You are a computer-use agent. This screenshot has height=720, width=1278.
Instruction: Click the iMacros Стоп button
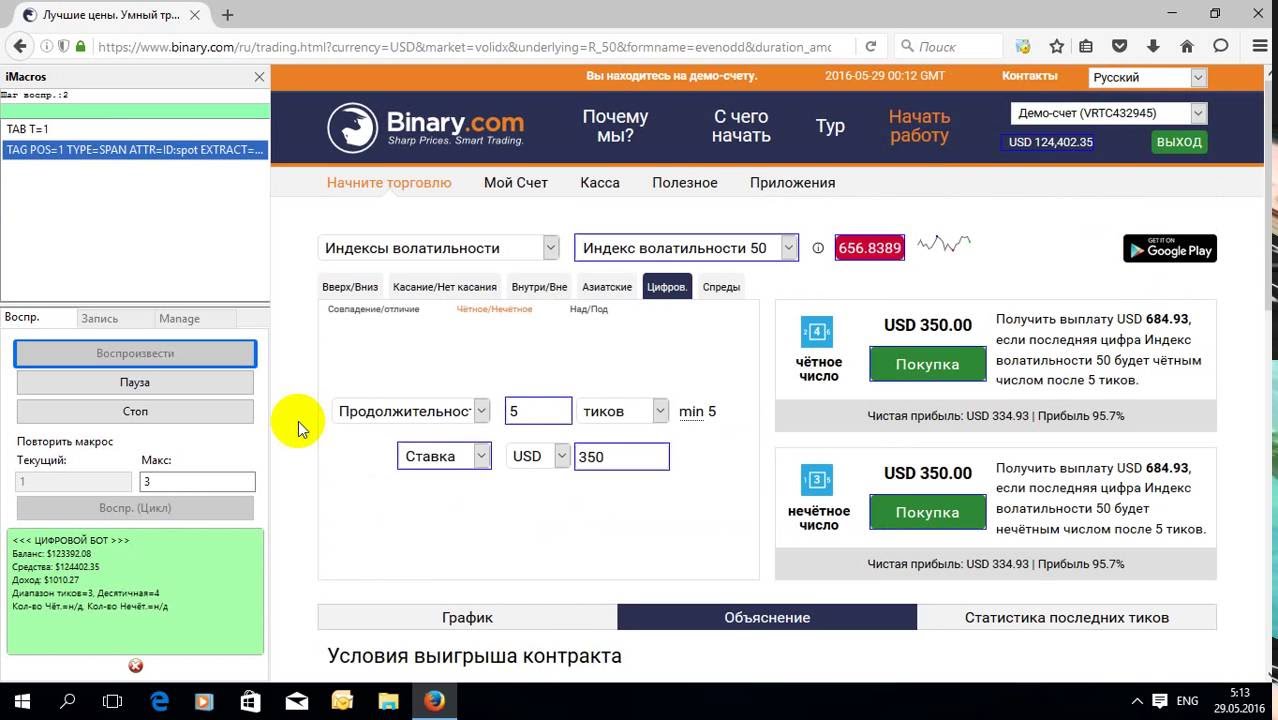[x=135, y=411]
